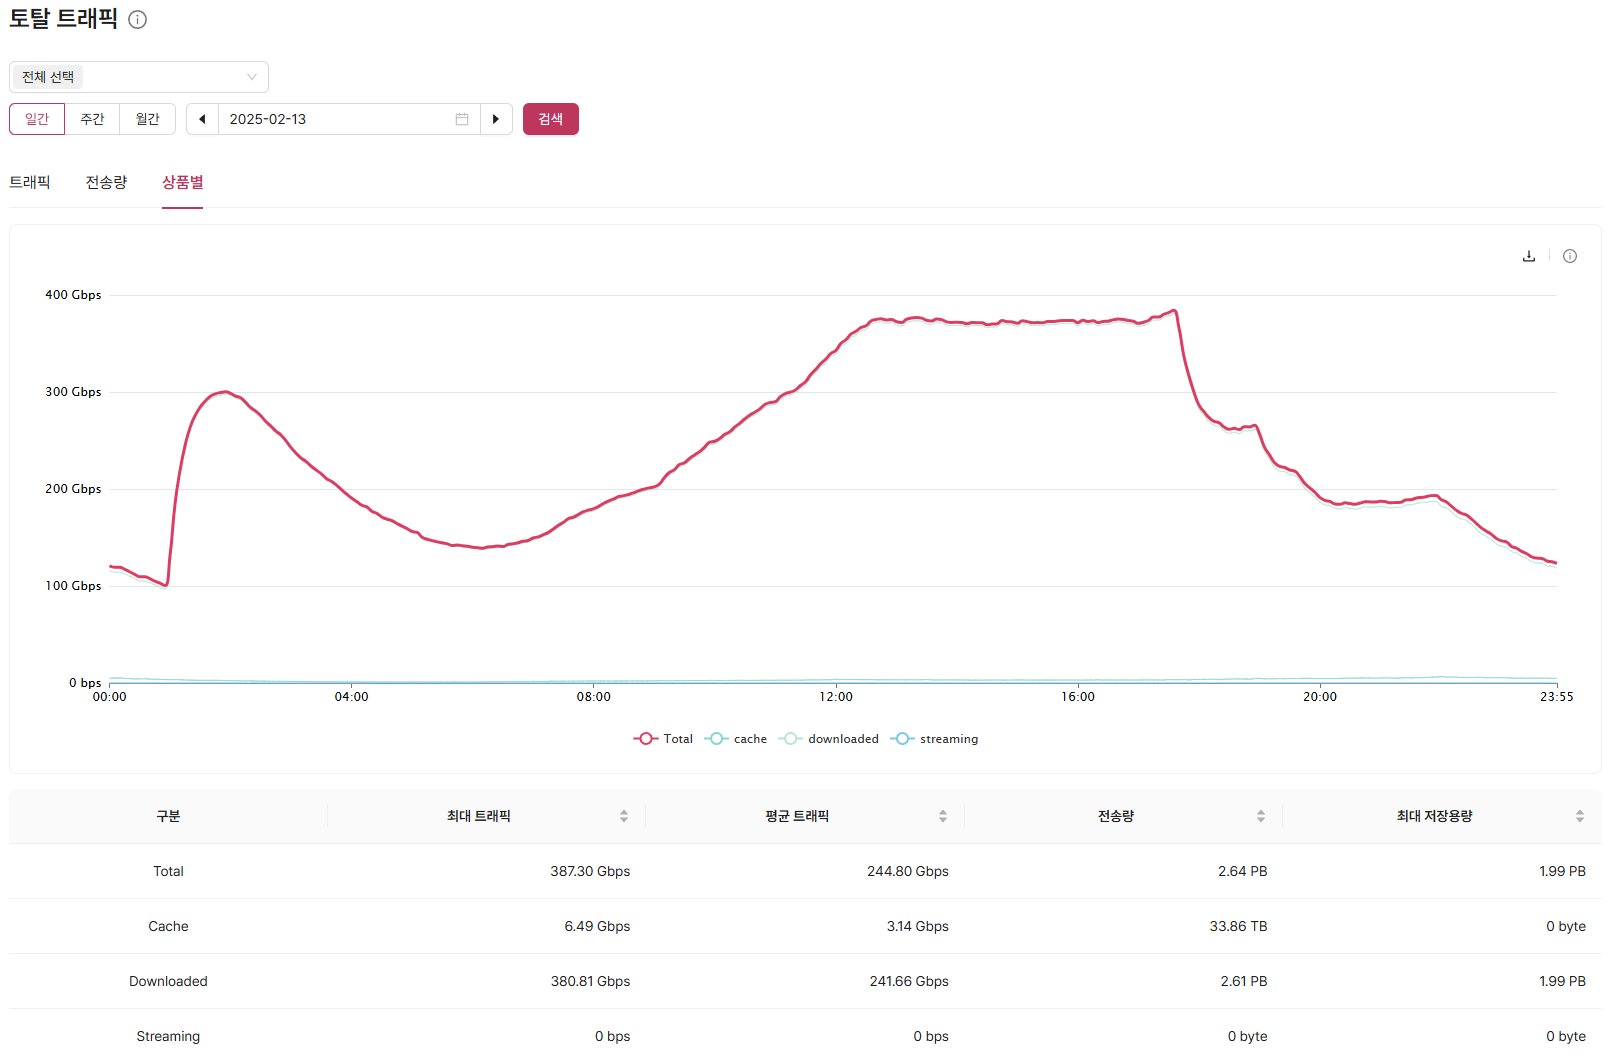
Task: Click the info icon beside the 토탈 트래픽 title
Action: [138, 20]
